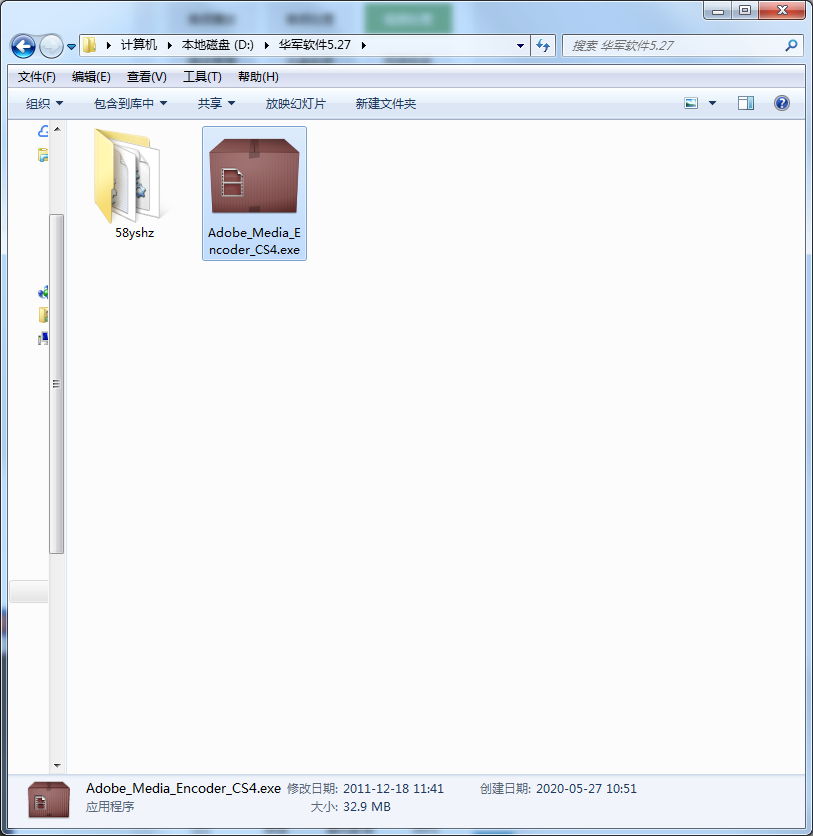Click 创建日期 value 2020-05-27 10:51
Viewport: 813px width, 836px height.
point(586,789)
